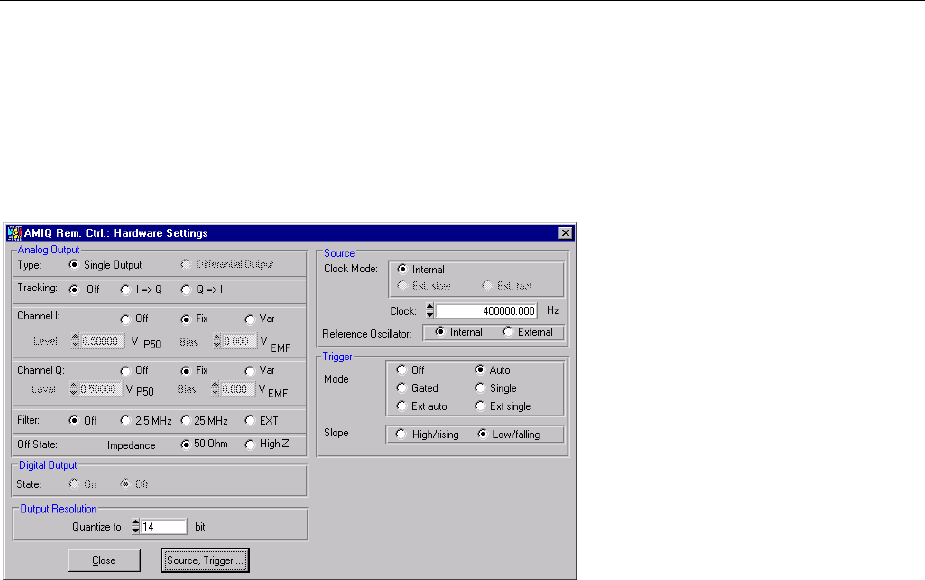Viewport: 925px width, 580px height.
Task: Set Reference Oscillator to External
Action: tap(508, 333)
